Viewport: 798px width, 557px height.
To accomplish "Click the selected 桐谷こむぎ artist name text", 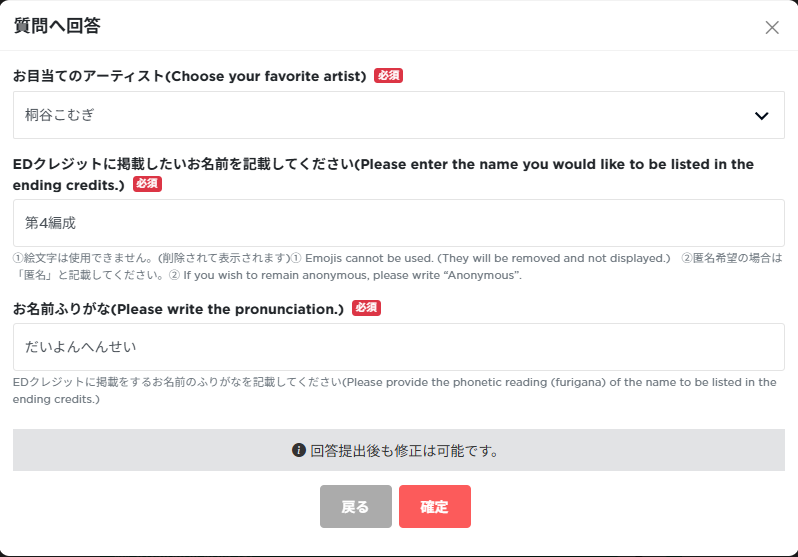I will click(x=60, y=115).
